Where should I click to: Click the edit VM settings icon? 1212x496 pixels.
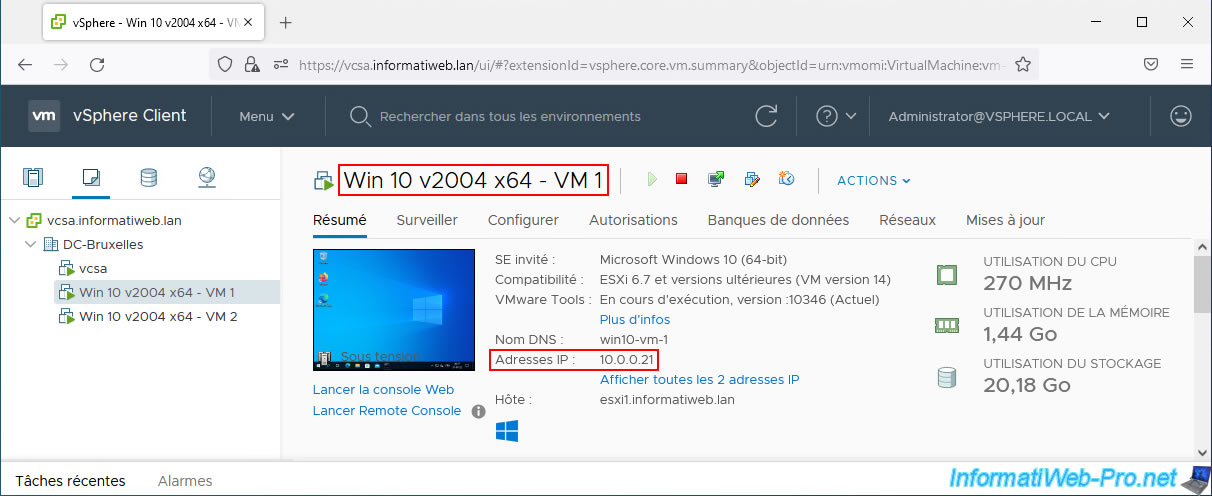[752, 180]
